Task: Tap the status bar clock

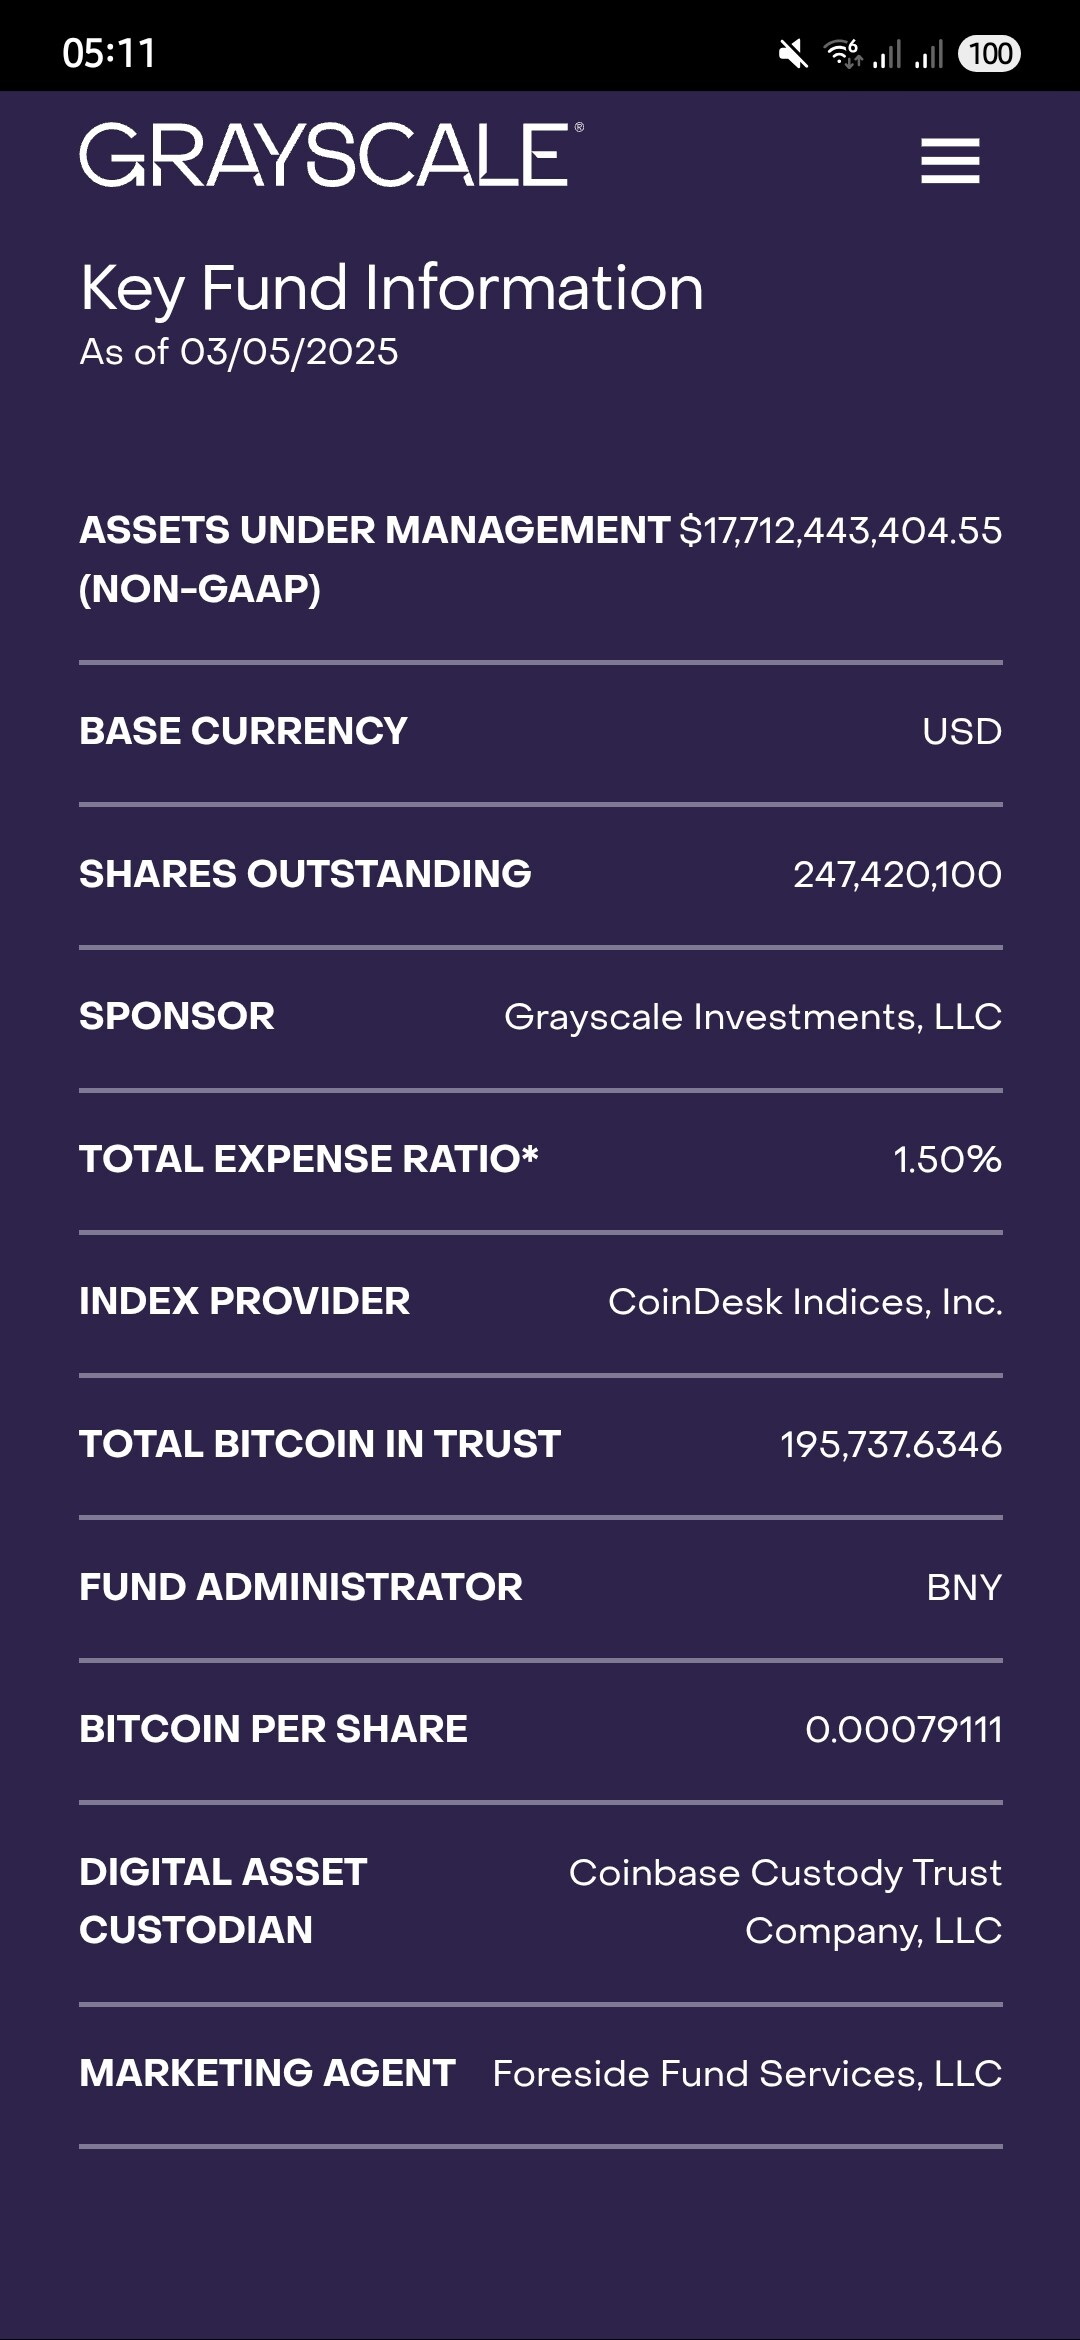Action: [109, 54]
